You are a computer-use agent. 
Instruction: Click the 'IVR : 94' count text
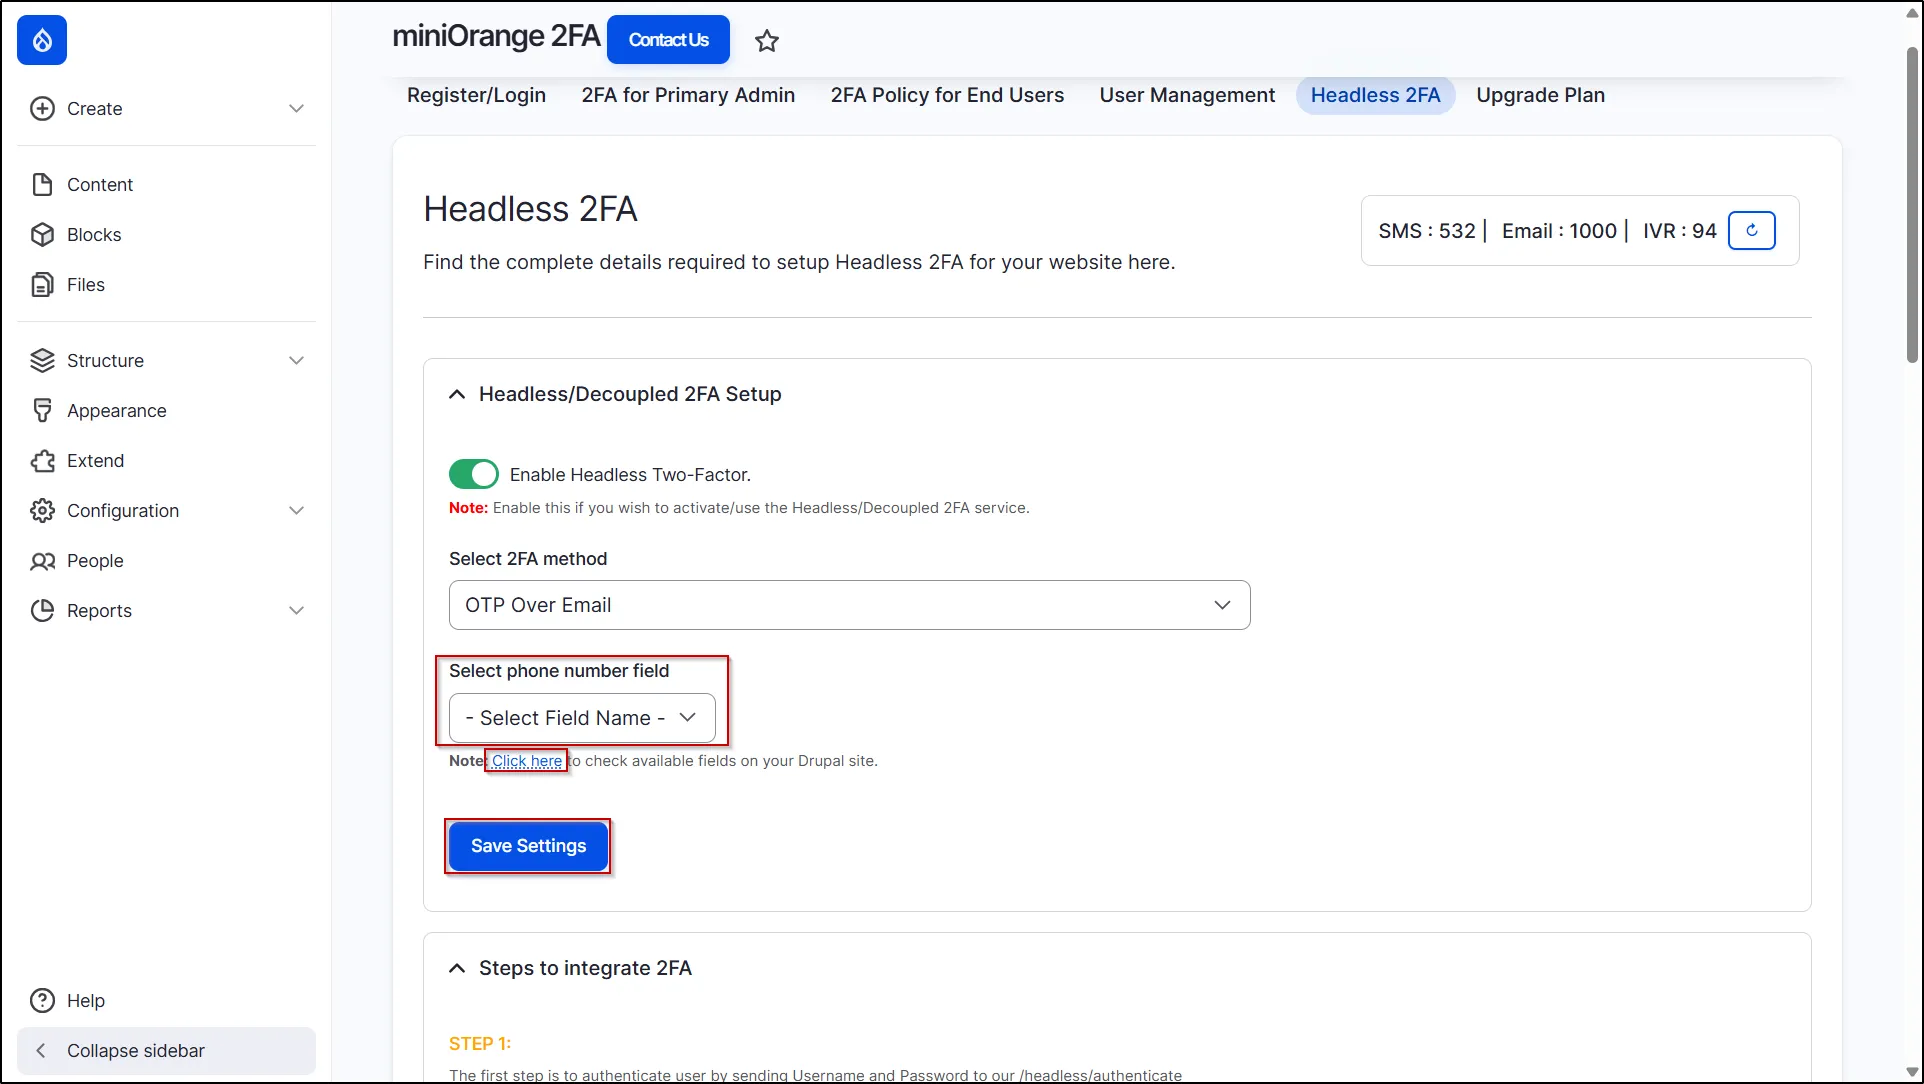(1680, 231)
